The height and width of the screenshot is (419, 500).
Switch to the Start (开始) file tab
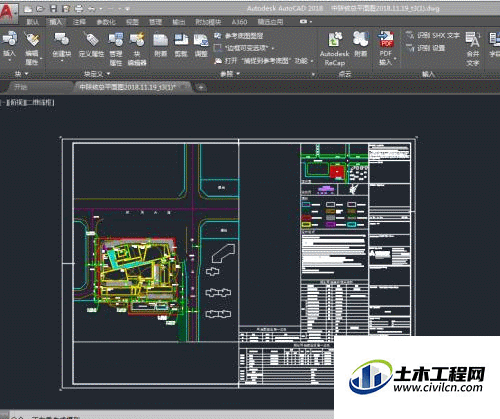(21, 87)
